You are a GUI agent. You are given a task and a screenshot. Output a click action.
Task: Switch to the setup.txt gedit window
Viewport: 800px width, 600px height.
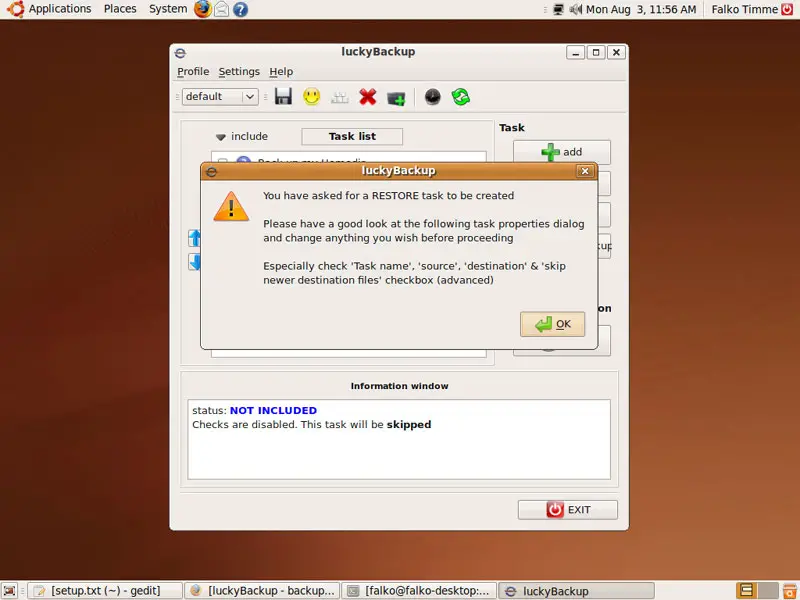(x=105, y=591)
